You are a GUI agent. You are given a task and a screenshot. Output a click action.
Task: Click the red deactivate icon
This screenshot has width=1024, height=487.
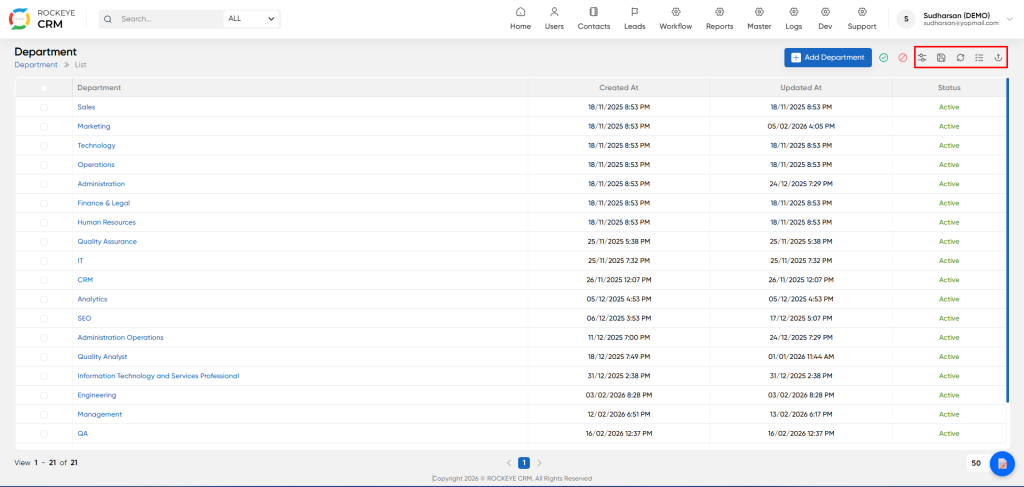903,57
